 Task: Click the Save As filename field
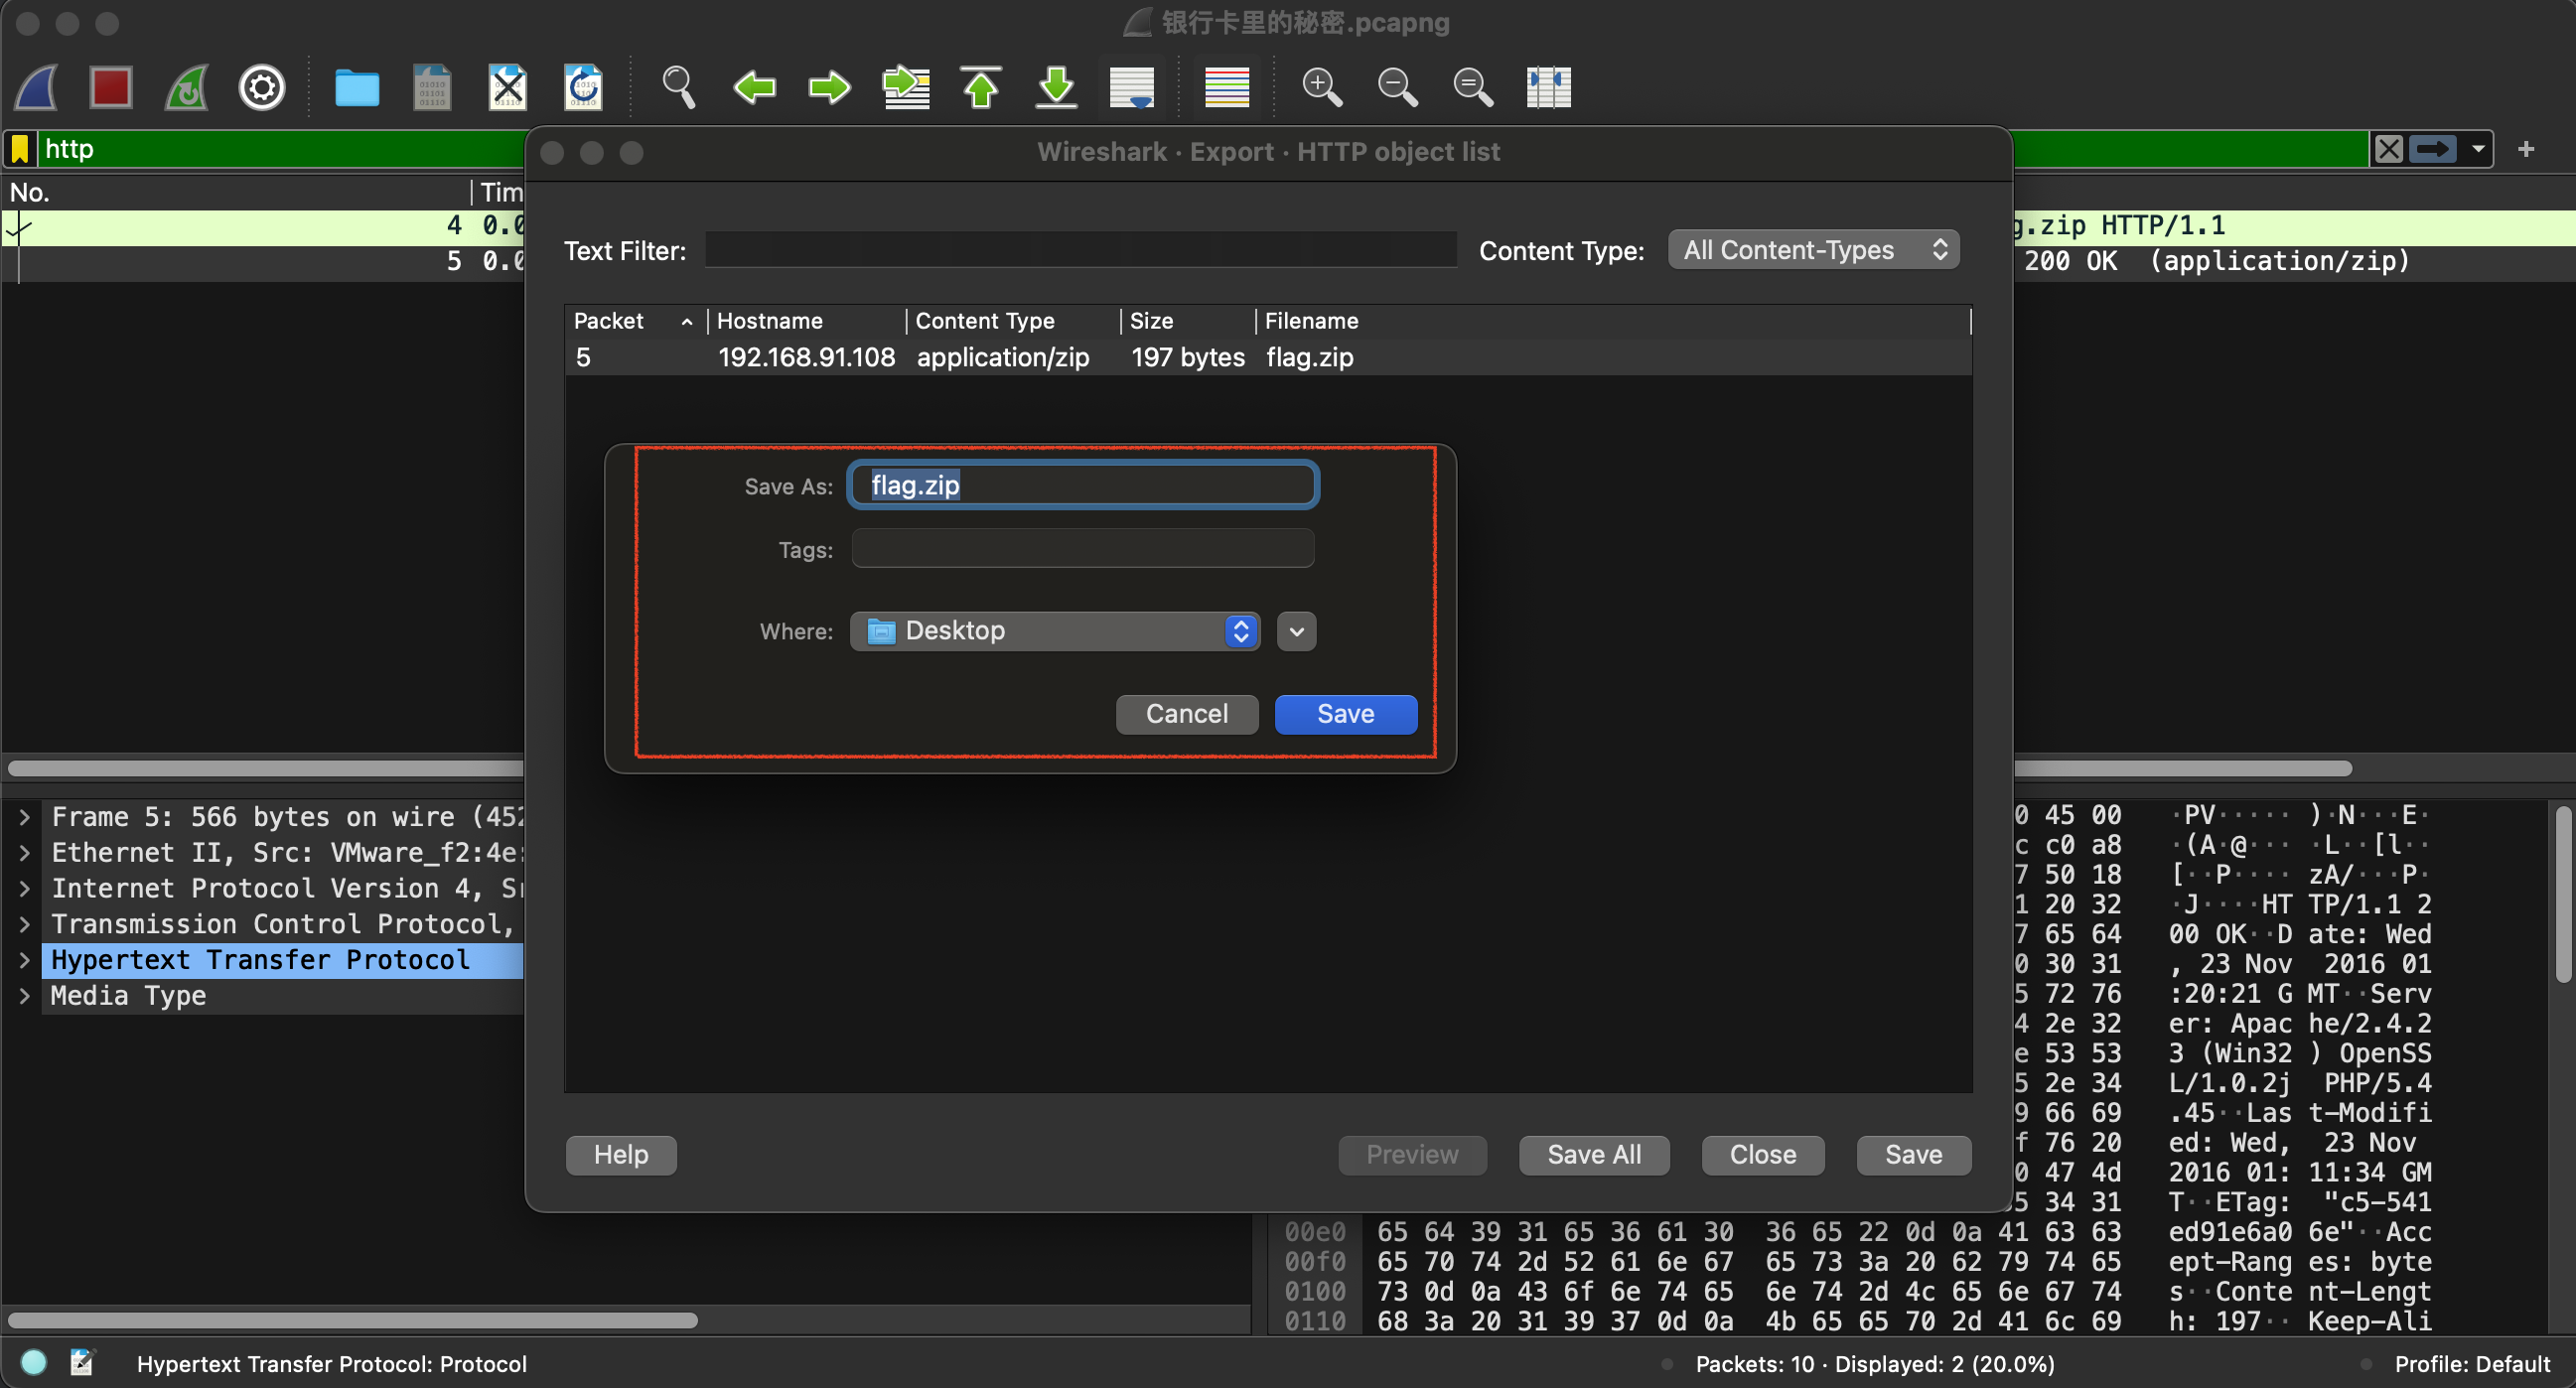(x=1083, y=485)
